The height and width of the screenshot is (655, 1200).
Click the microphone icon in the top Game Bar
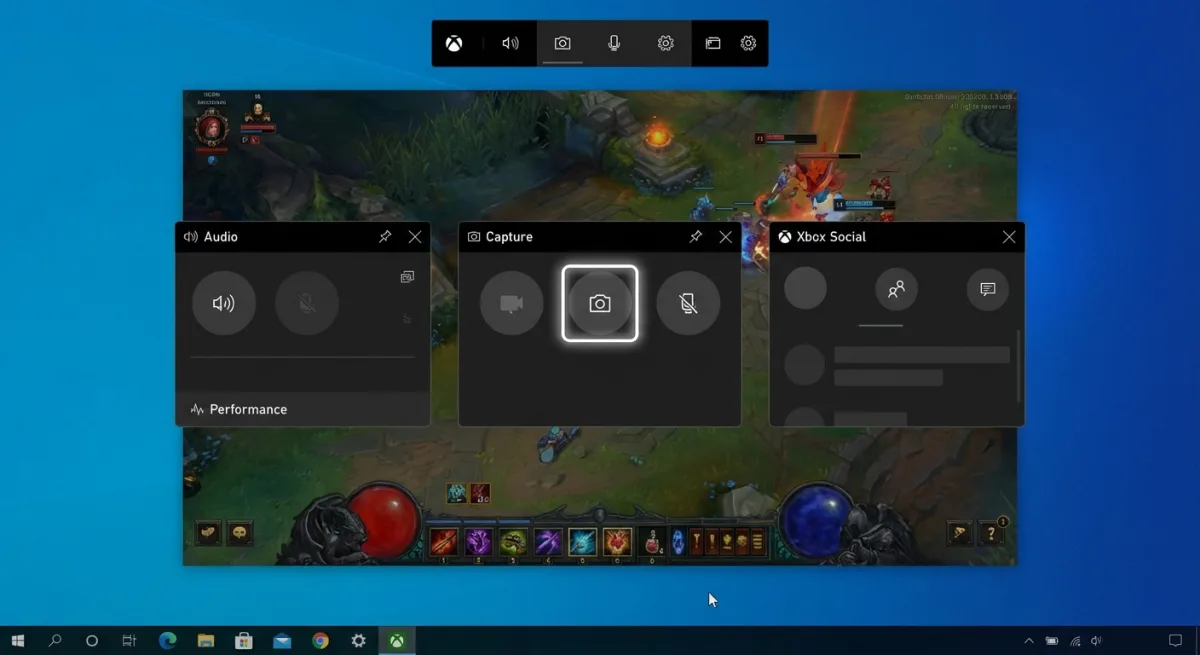click(614, 43)
